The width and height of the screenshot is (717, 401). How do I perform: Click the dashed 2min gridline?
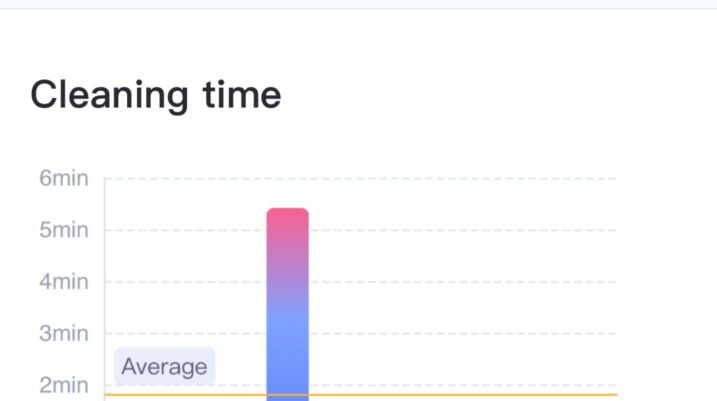pyautogui.click(x=450, y=385)
